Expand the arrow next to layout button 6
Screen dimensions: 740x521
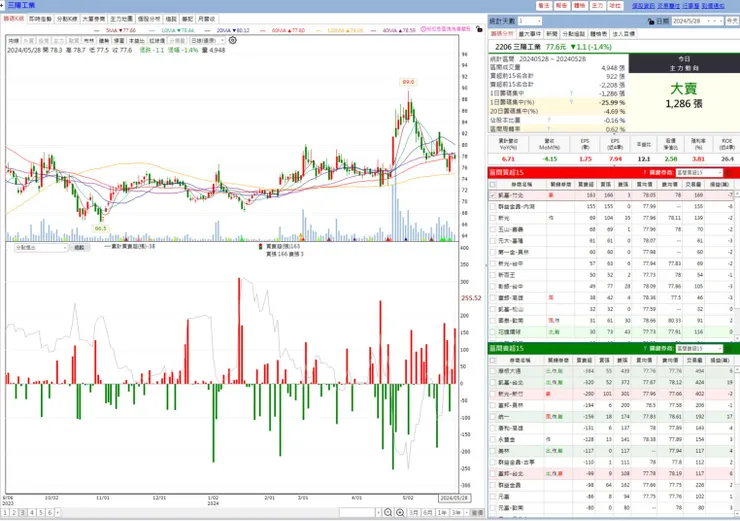click(58, 513)
